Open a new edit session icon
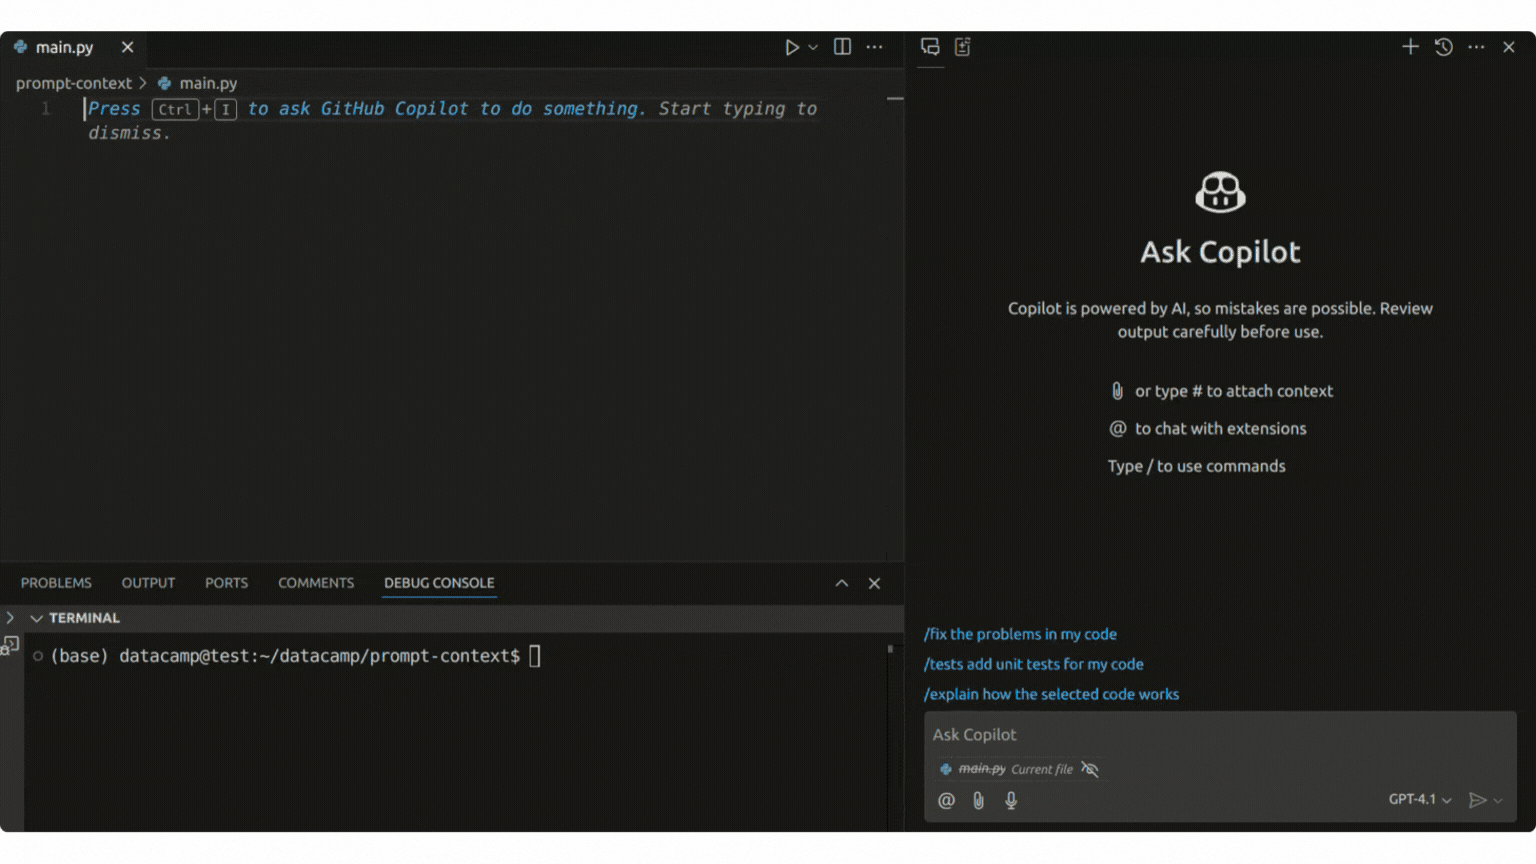 [x=962, y=46]
